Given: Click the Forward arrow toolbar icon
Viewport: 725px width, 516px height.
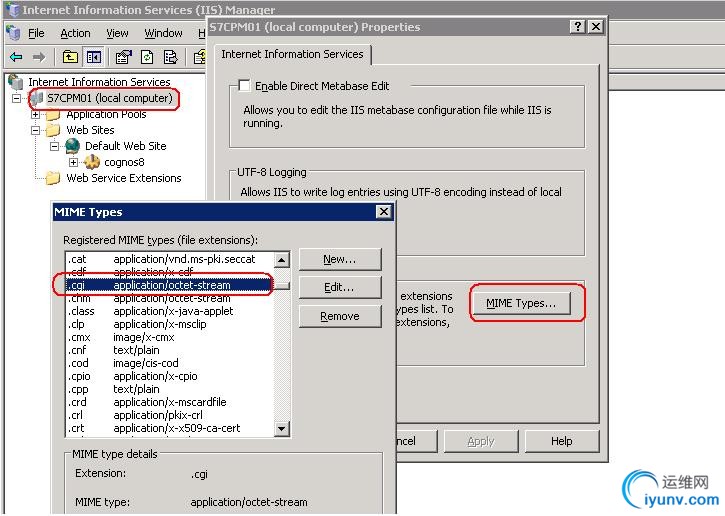Looking at the screenshot, I should tap(39, 57).
